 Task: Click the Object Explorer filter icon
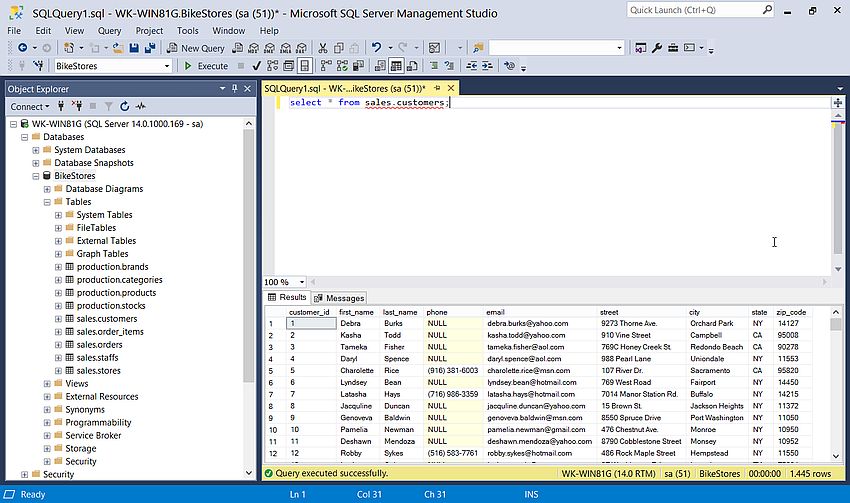pyautogui.click(x=108, y=106)
